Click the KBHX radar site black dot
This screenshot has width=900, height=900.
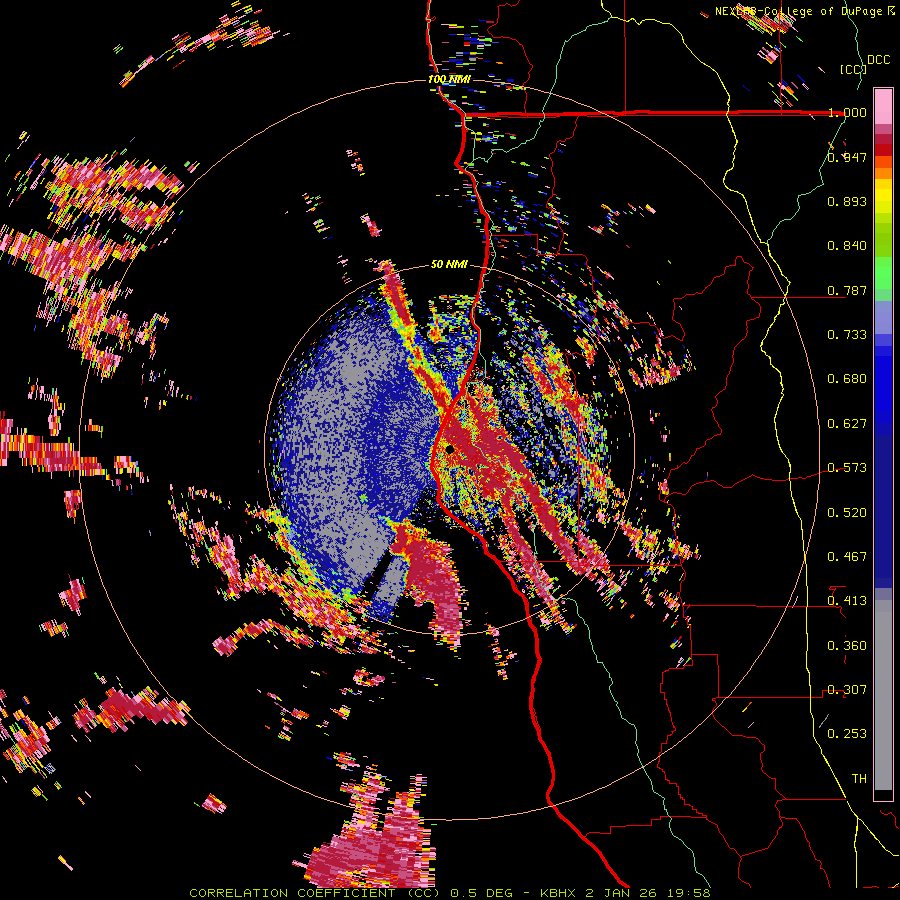tap(449, 449)
